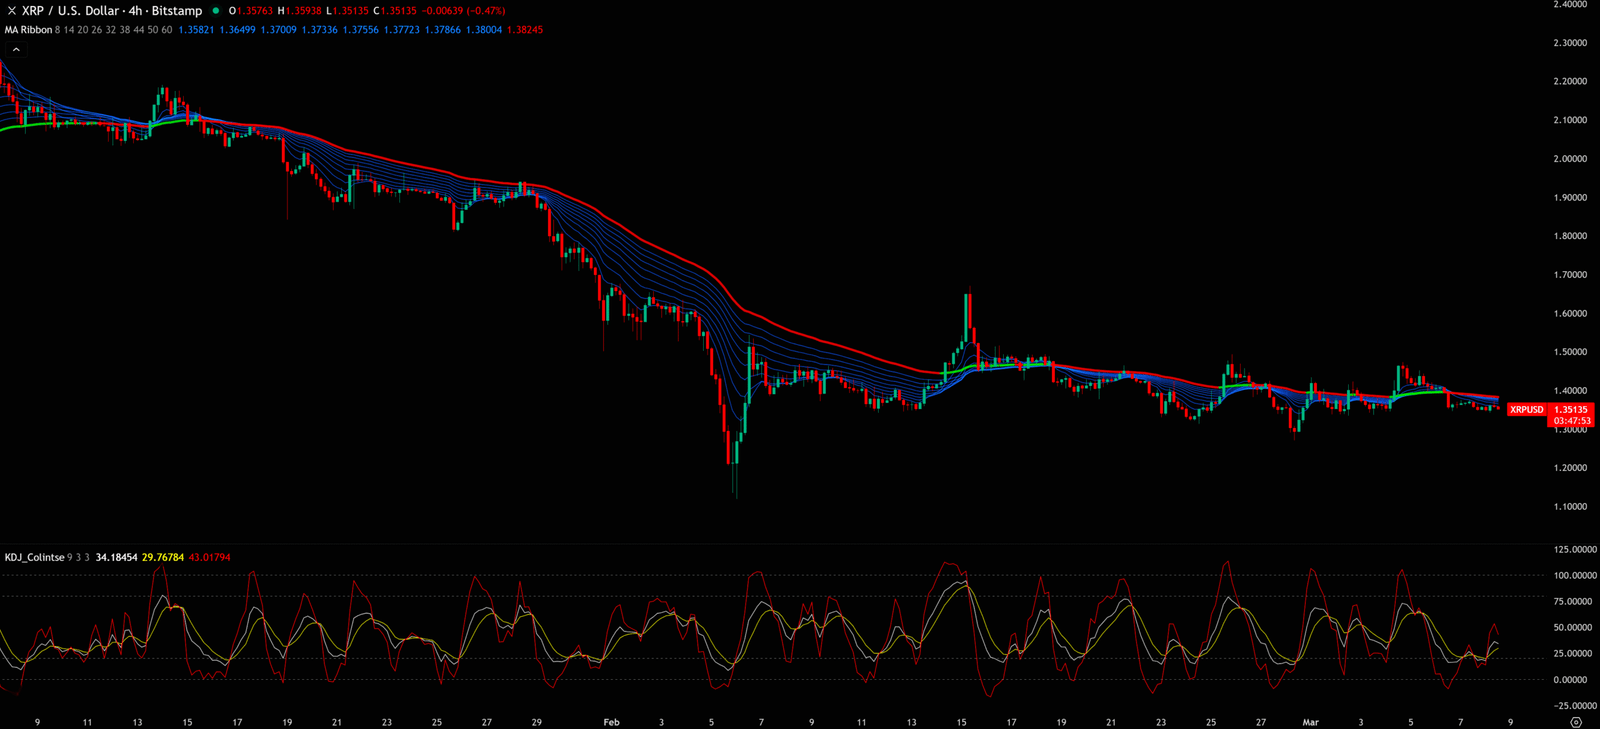Screen dimensions: 1600x729
Task: Click the red XRPUSD price tag
Action: pos(1526,410)
